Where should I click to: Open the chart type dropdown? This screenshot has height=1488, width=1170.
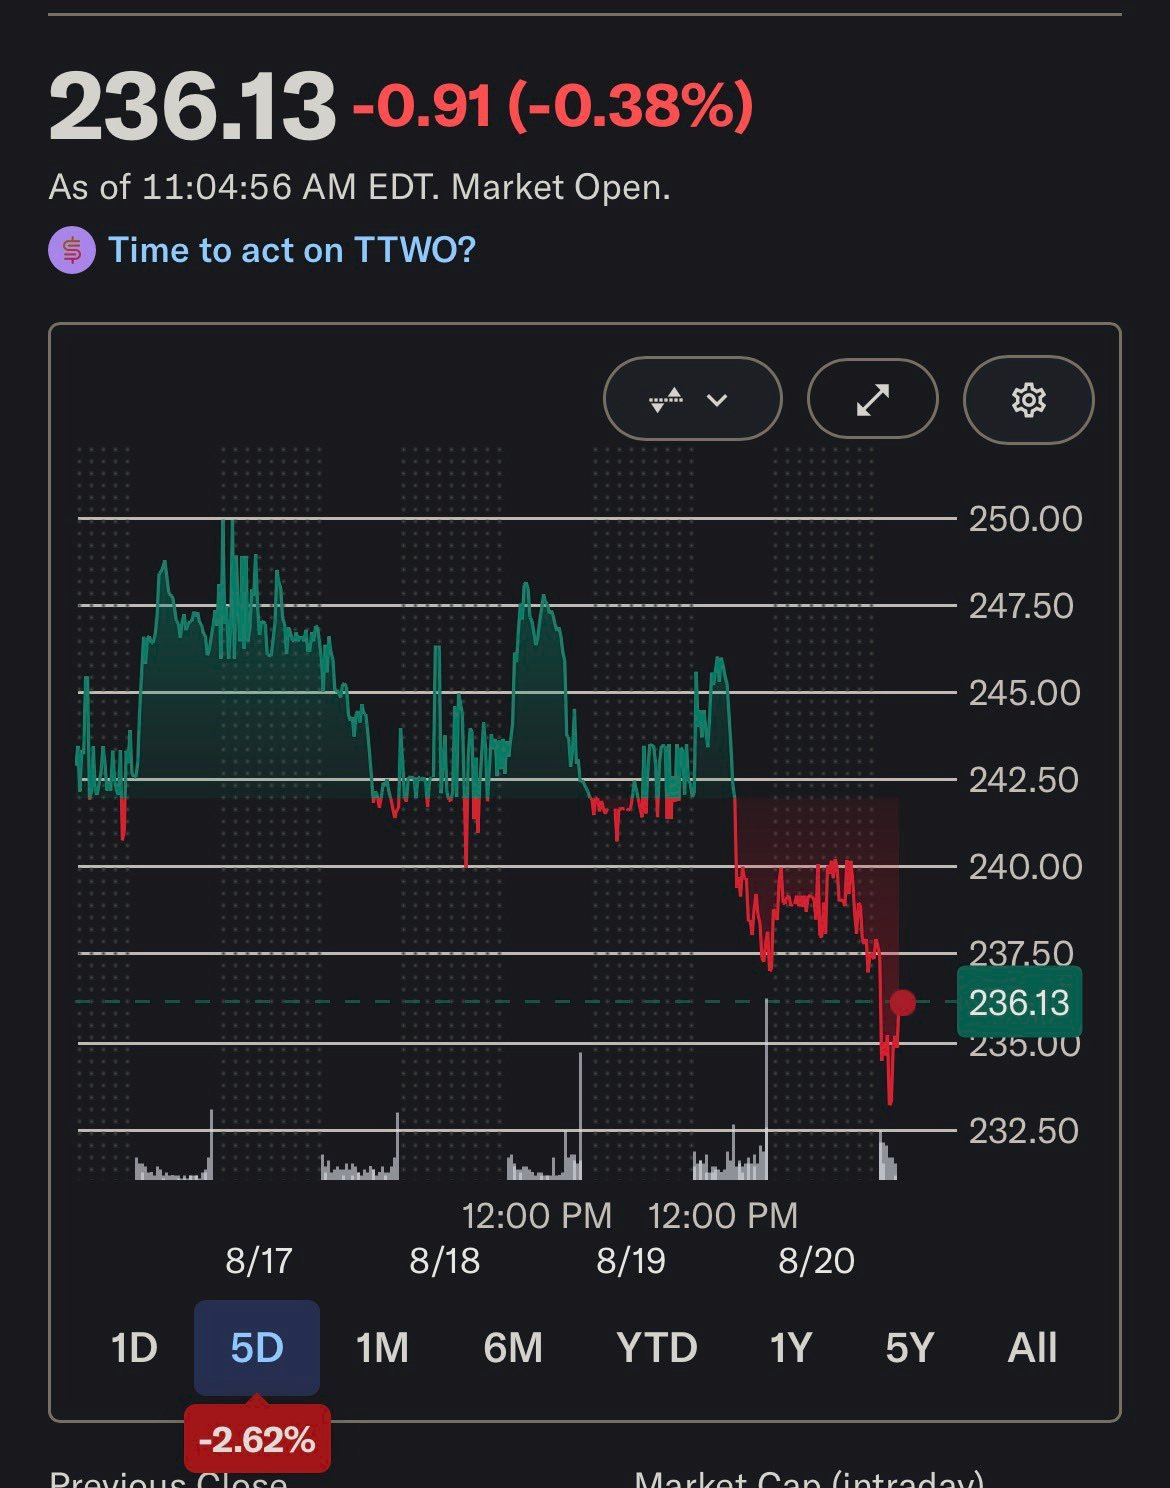point(692,400)
